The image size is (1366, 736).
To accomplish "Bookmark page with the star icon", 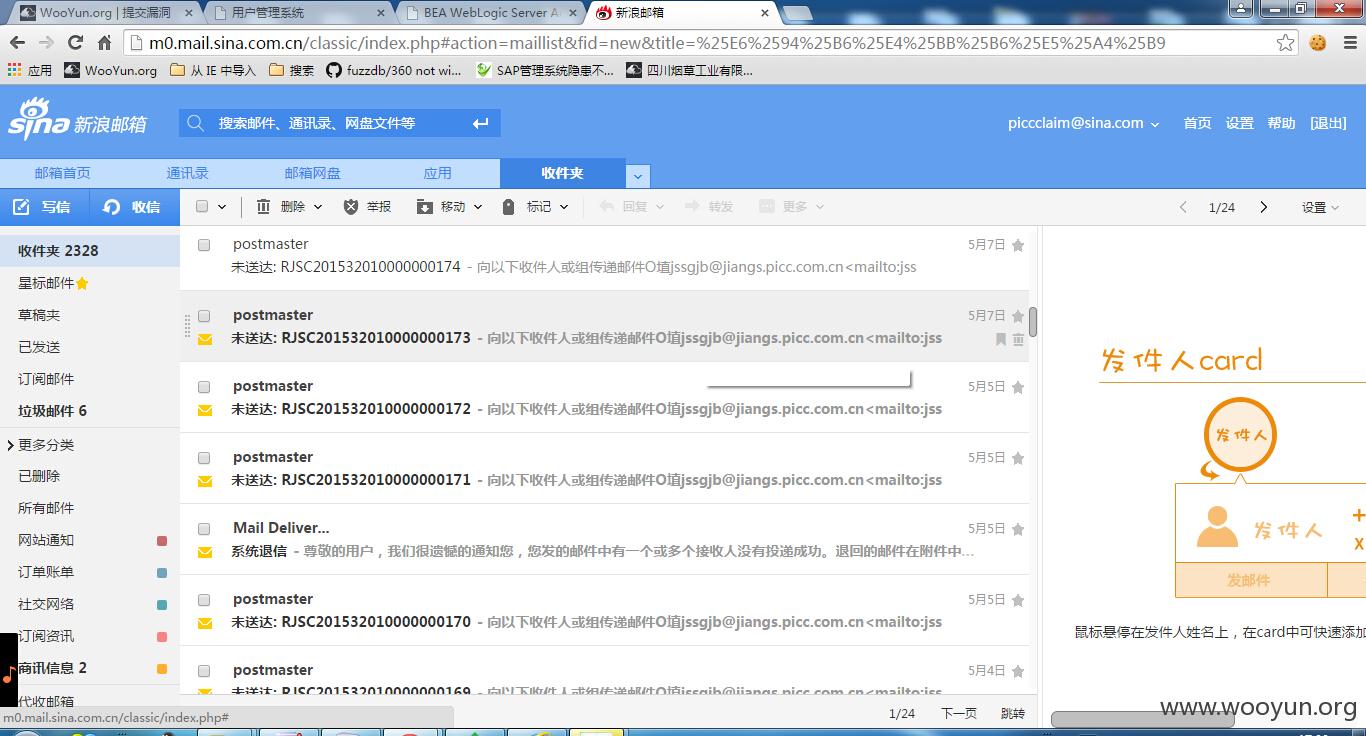I will pos(1286,43).
